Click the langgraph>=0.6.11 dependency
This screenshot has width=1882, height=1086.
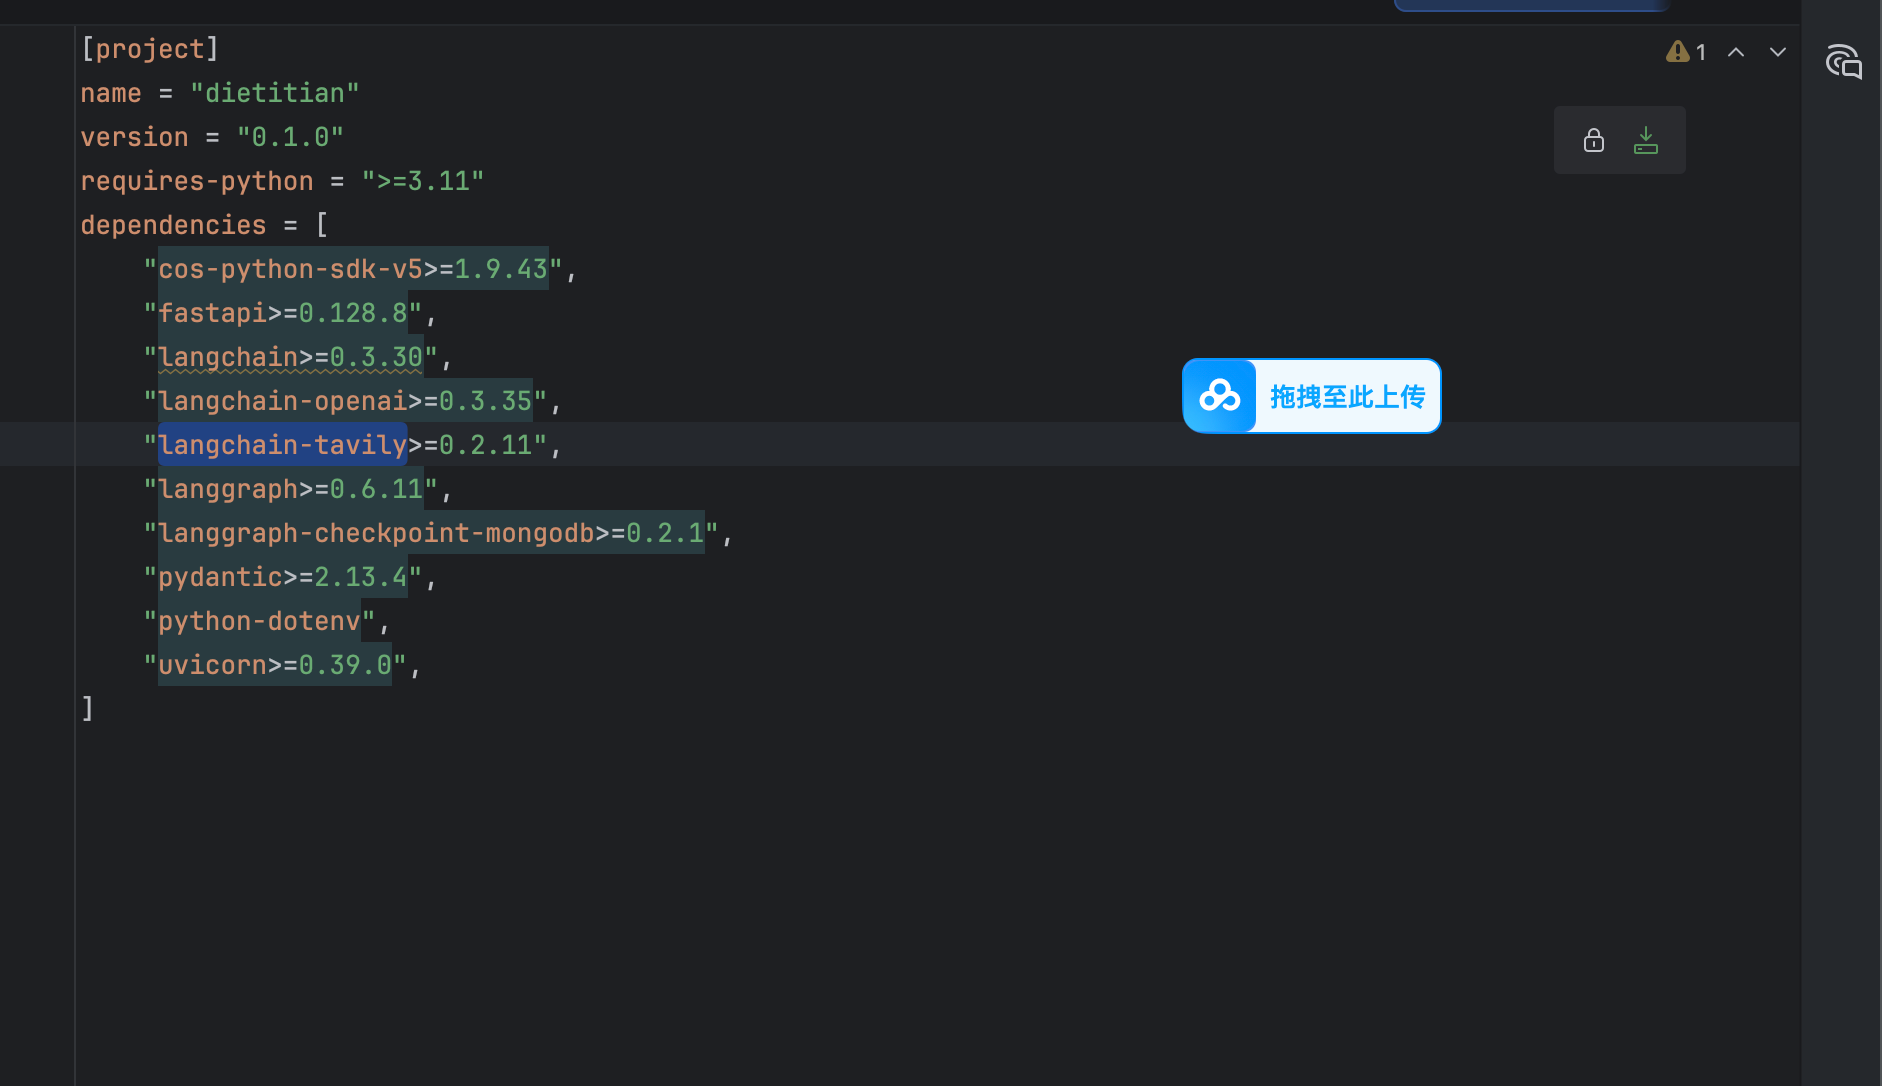(x=291, y=489)
